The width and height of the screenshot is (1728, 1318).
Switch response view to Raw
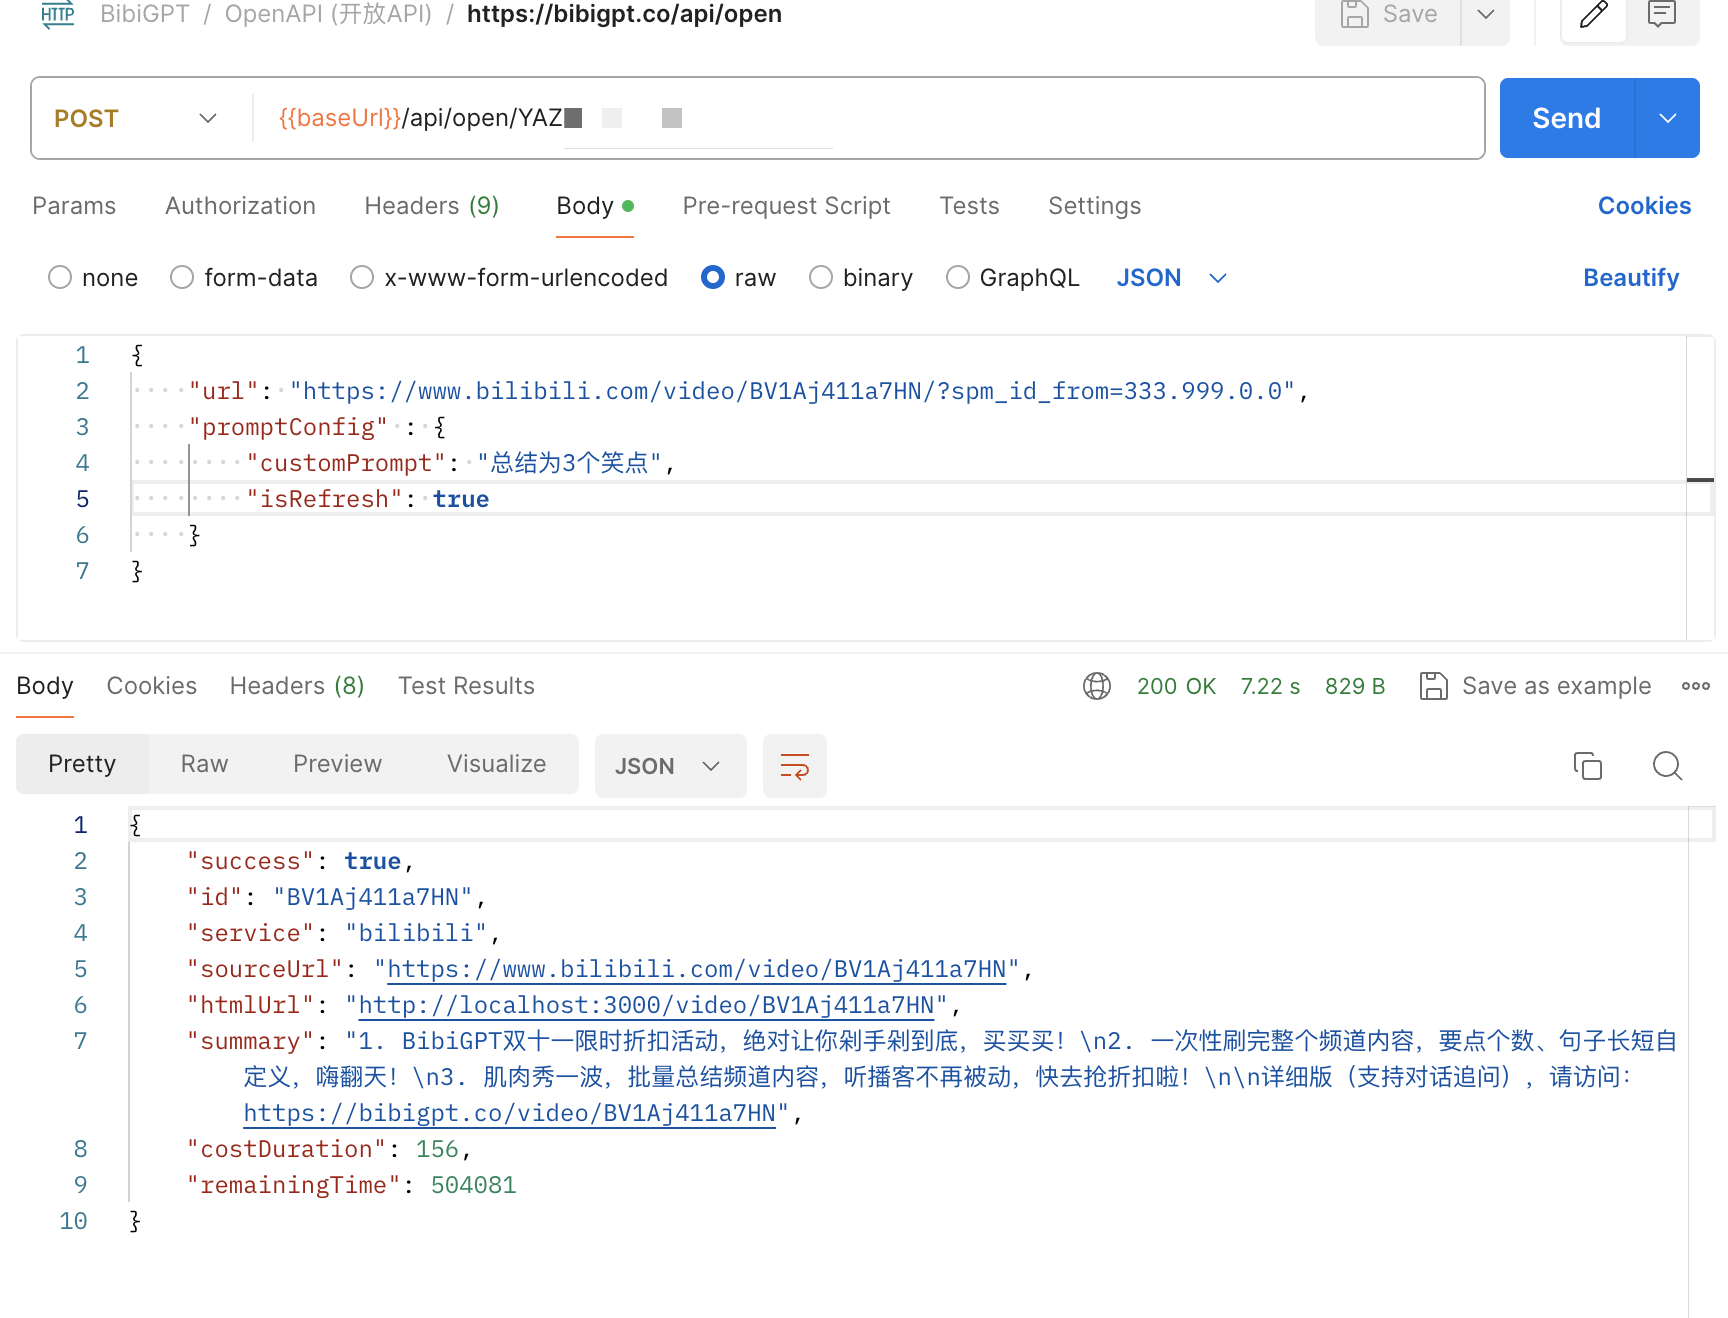point(204,764)
